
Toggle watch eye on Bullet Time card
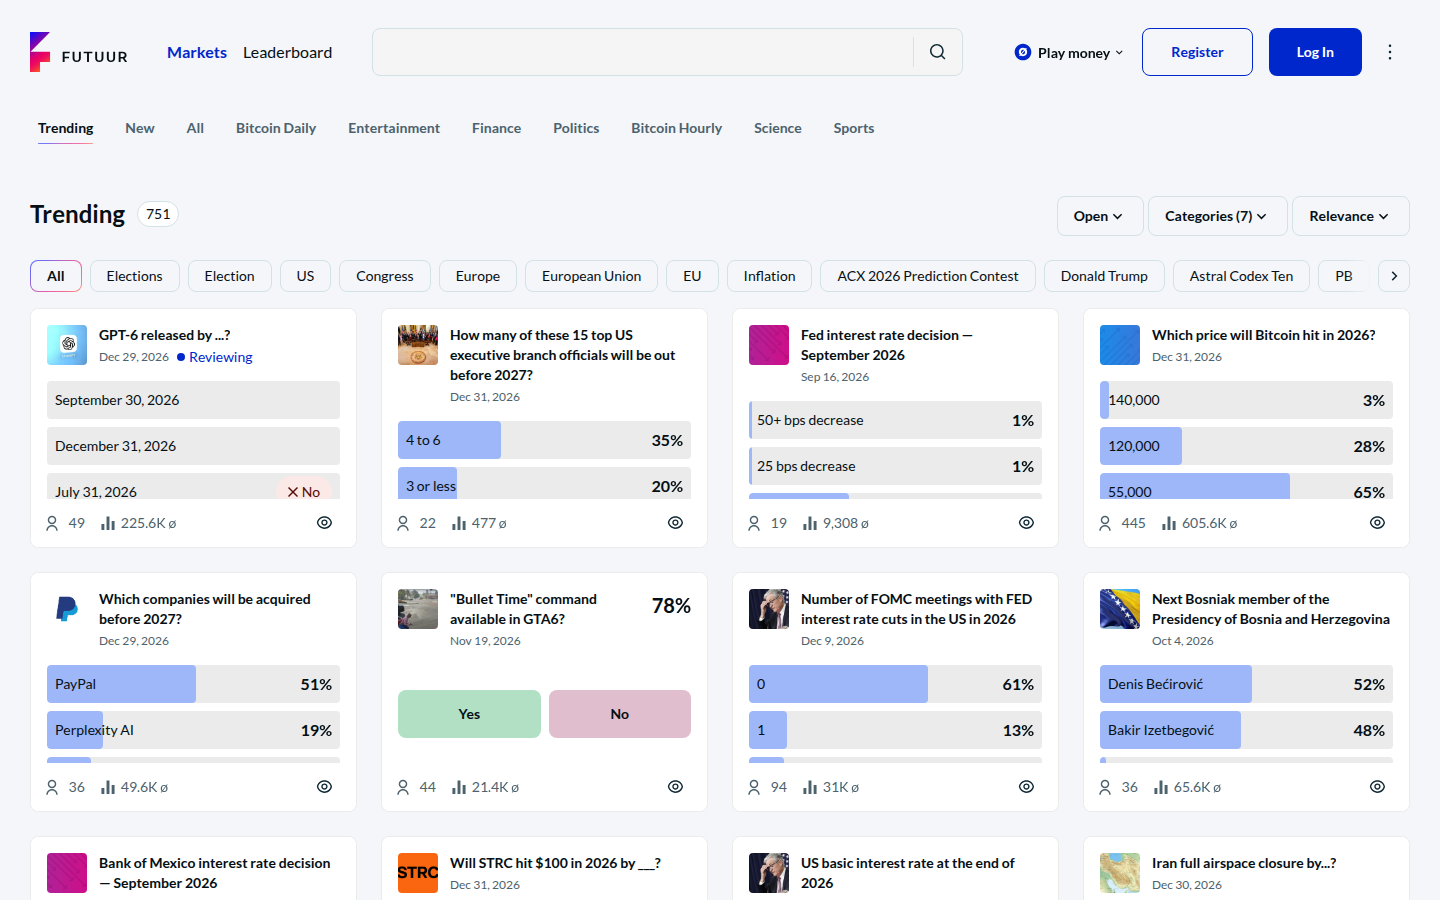point(675,787)
